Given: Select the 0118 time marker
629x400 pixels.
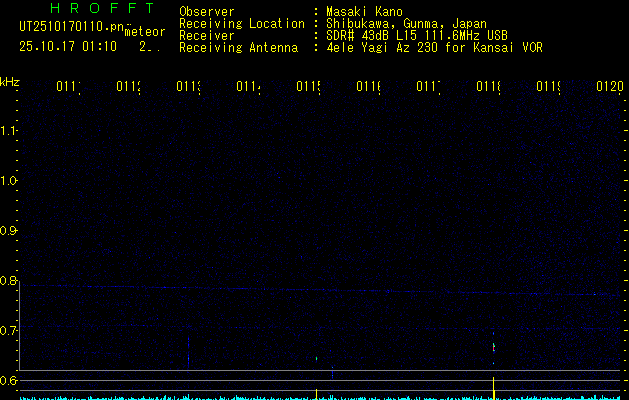Looking at the screenshot, I should [488, 88].
